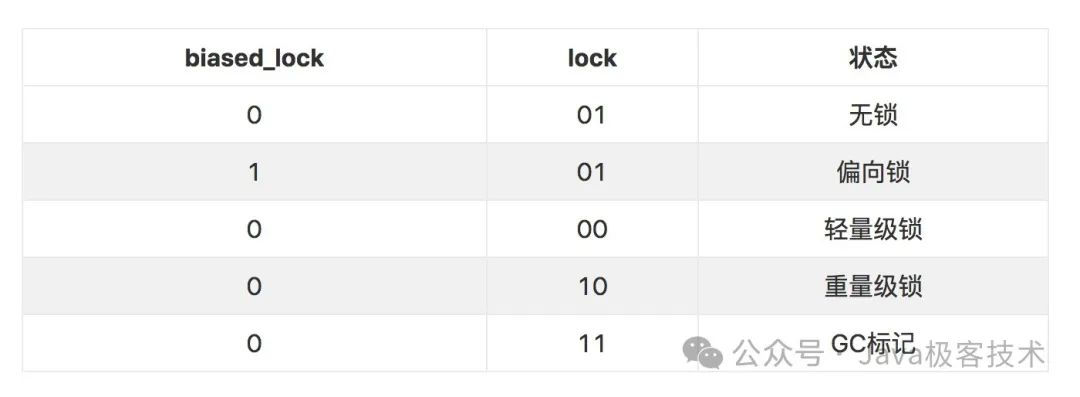Click biased_lock value 0 in 无锁 row

coord(254,115)
